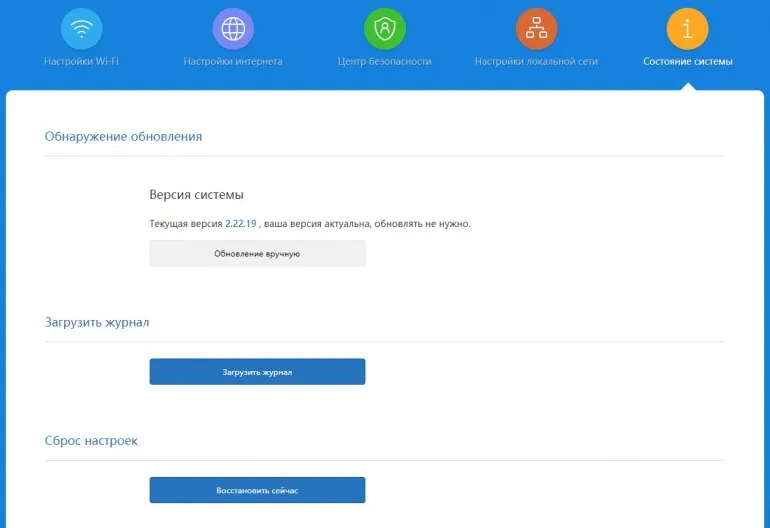This screenshot has width=770, height=528.
Task: Select the Настройки локальной сети tab label
Action: (x=536, y=62)
